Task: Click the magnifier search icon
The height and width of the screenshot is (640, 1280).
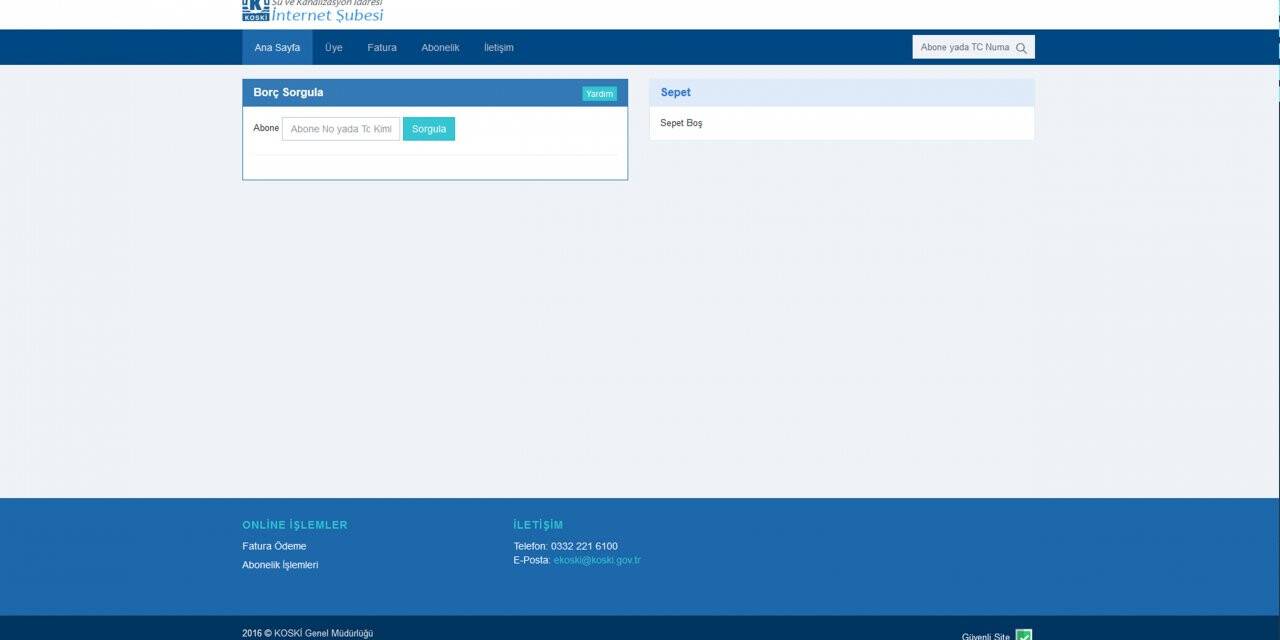Action: click(x=1021, y=48)
